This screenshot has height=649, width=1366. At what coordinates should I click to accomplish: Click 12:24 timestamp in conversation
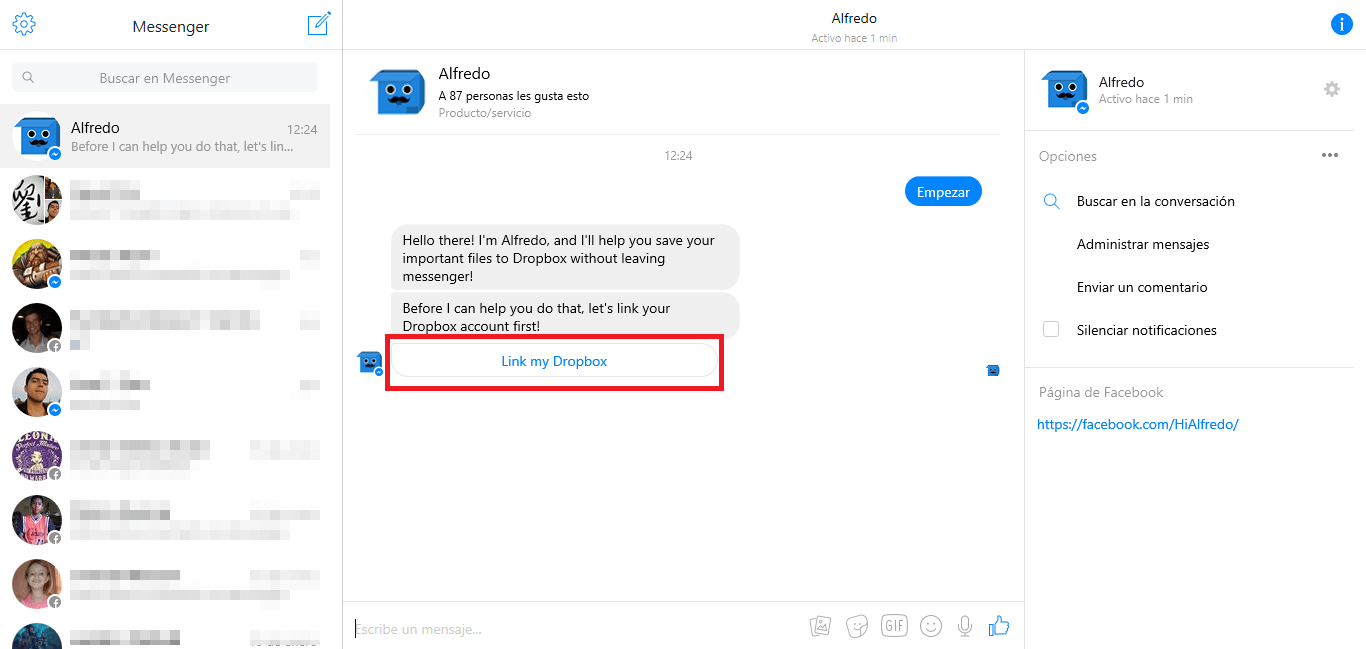(678, 156)
